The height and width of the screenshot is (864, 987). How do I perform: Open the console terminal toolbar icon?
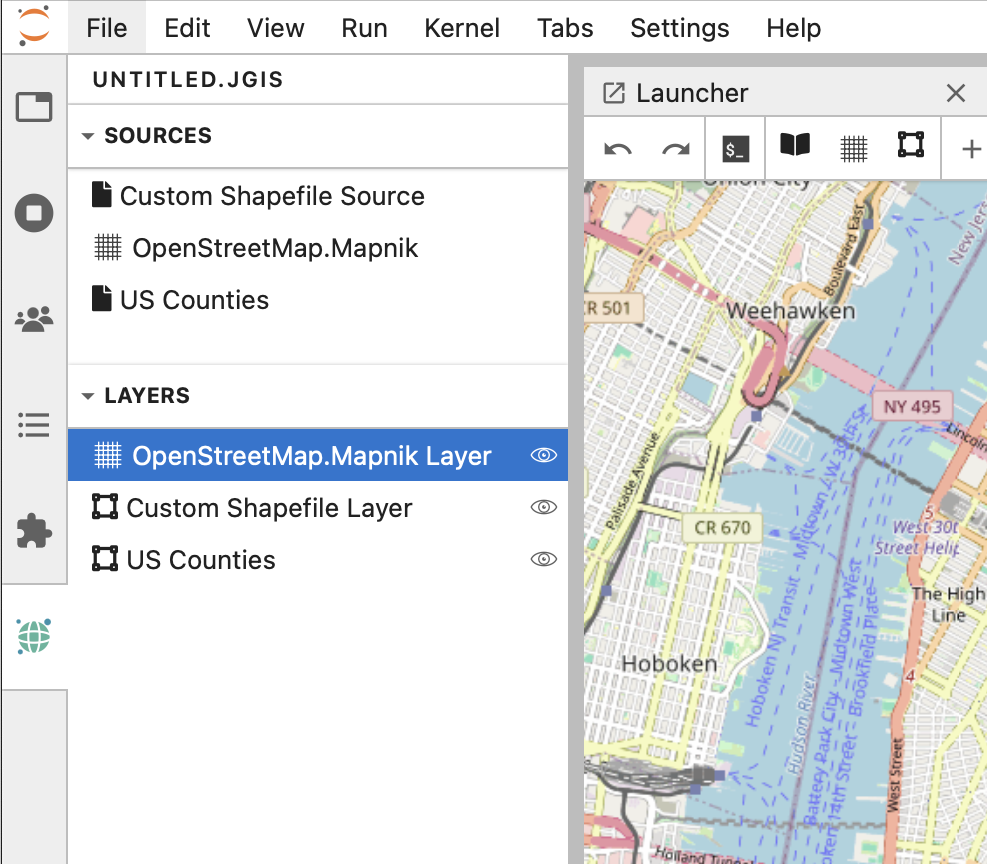click(x=735, y=149)
